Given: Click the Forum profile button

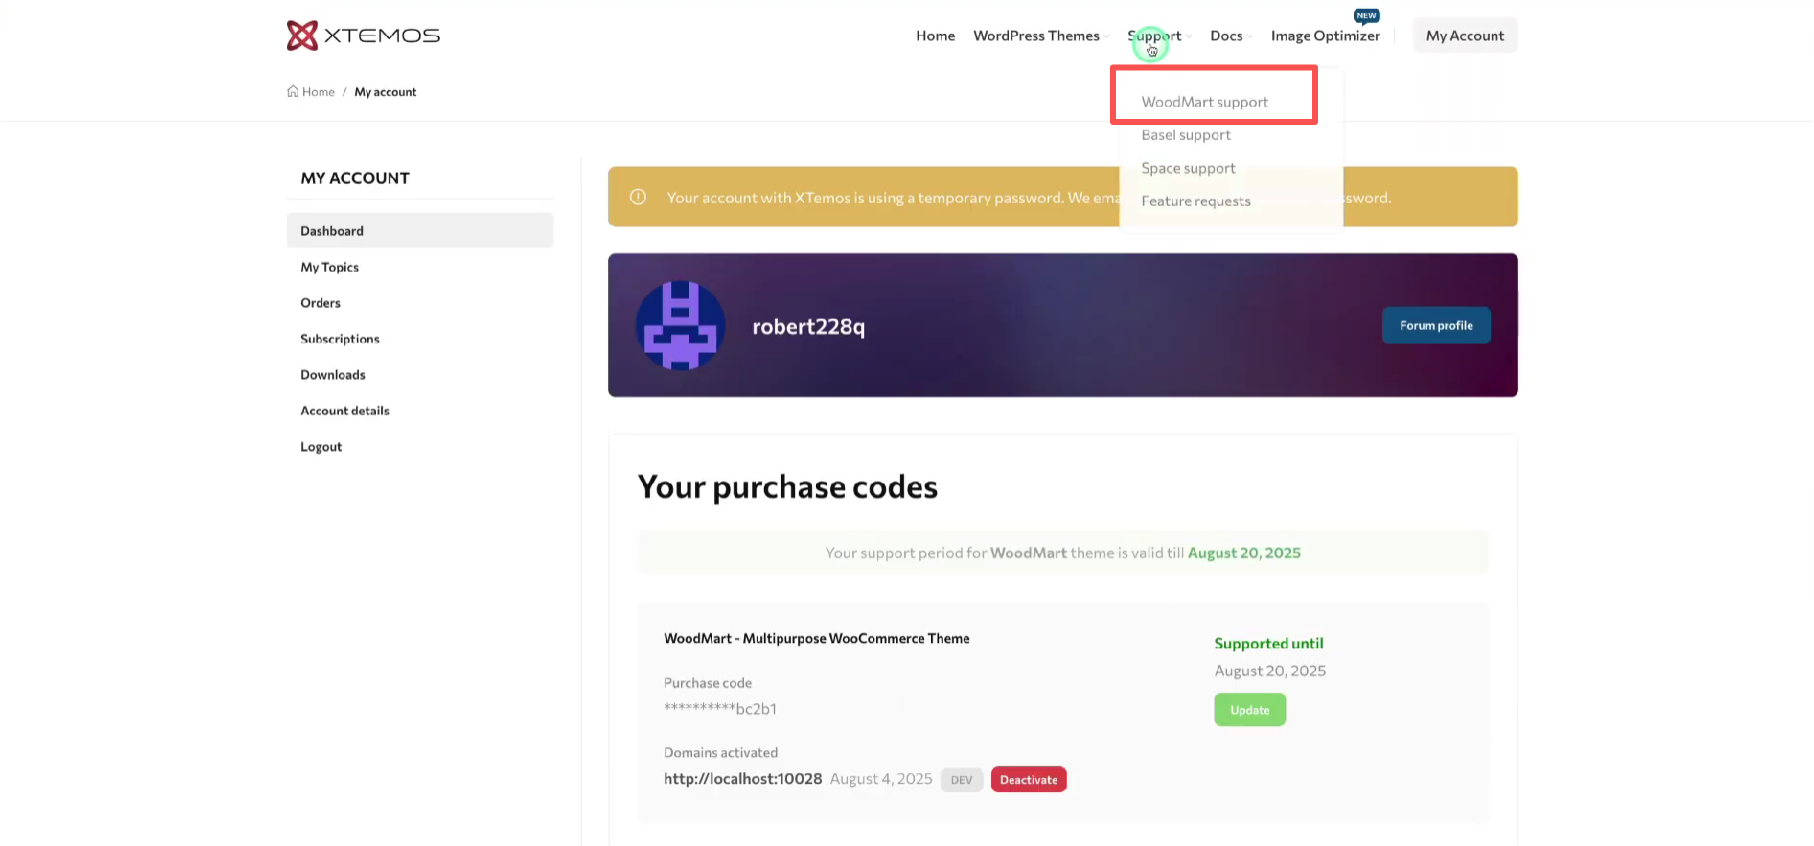Looking at the screenshot, I should [x=1435, y=325].
